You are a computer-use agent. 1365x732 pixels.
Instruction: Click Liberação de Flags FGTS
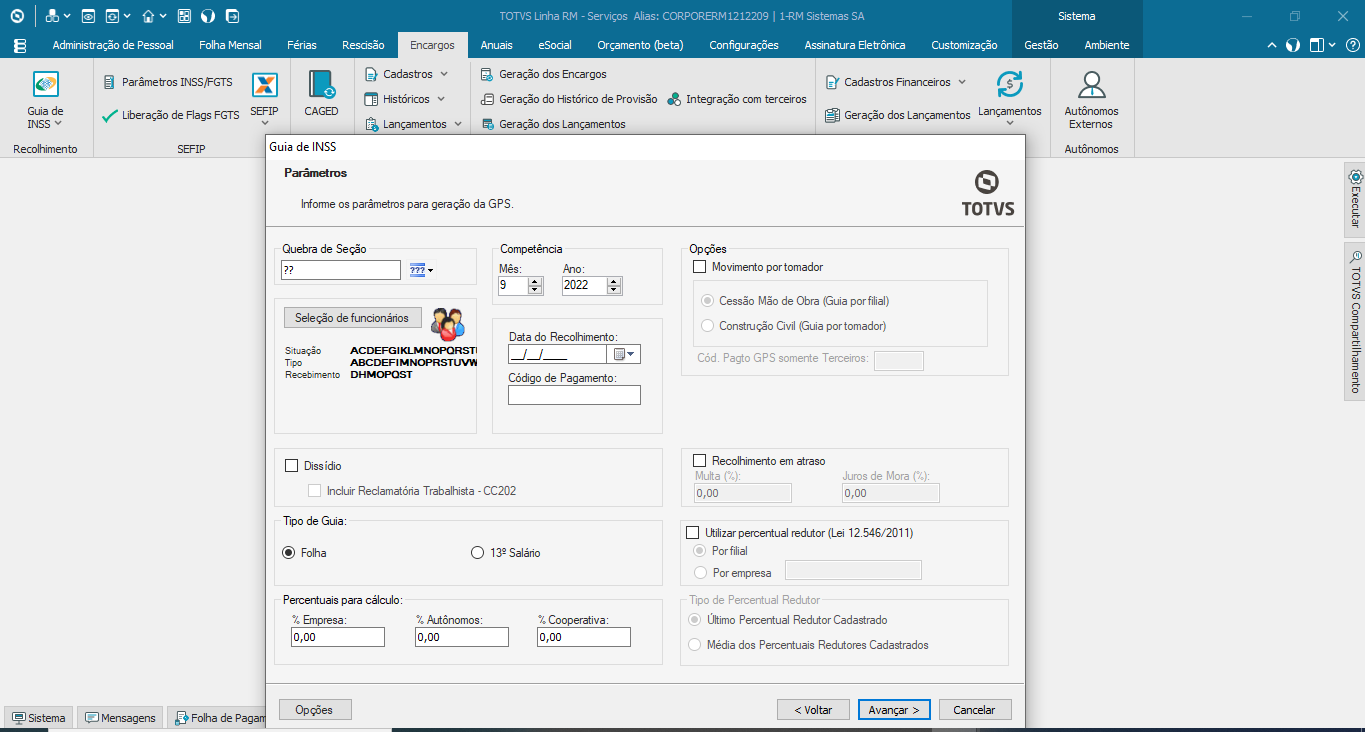point(171,115)
